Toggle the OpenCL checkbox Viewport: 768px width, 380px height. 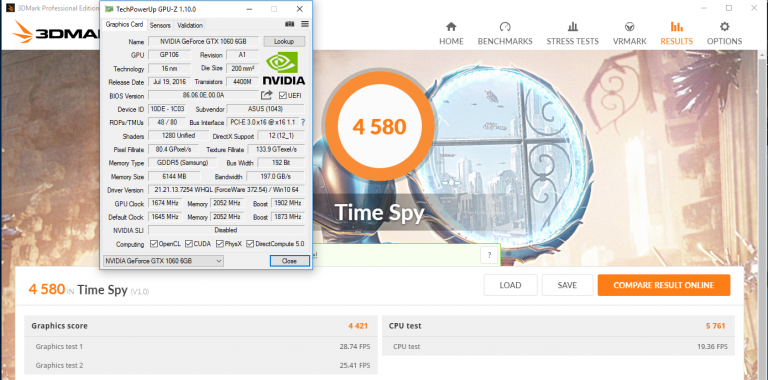154,244
